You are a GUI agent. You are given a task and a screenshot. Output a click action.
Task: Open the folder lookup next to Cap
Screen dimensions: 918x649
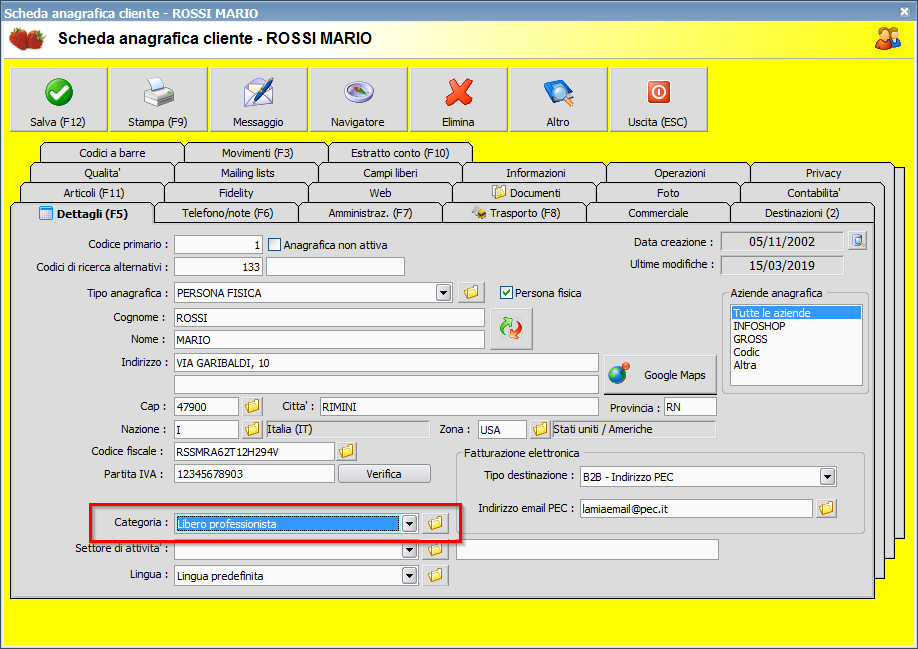pos(252,406)
